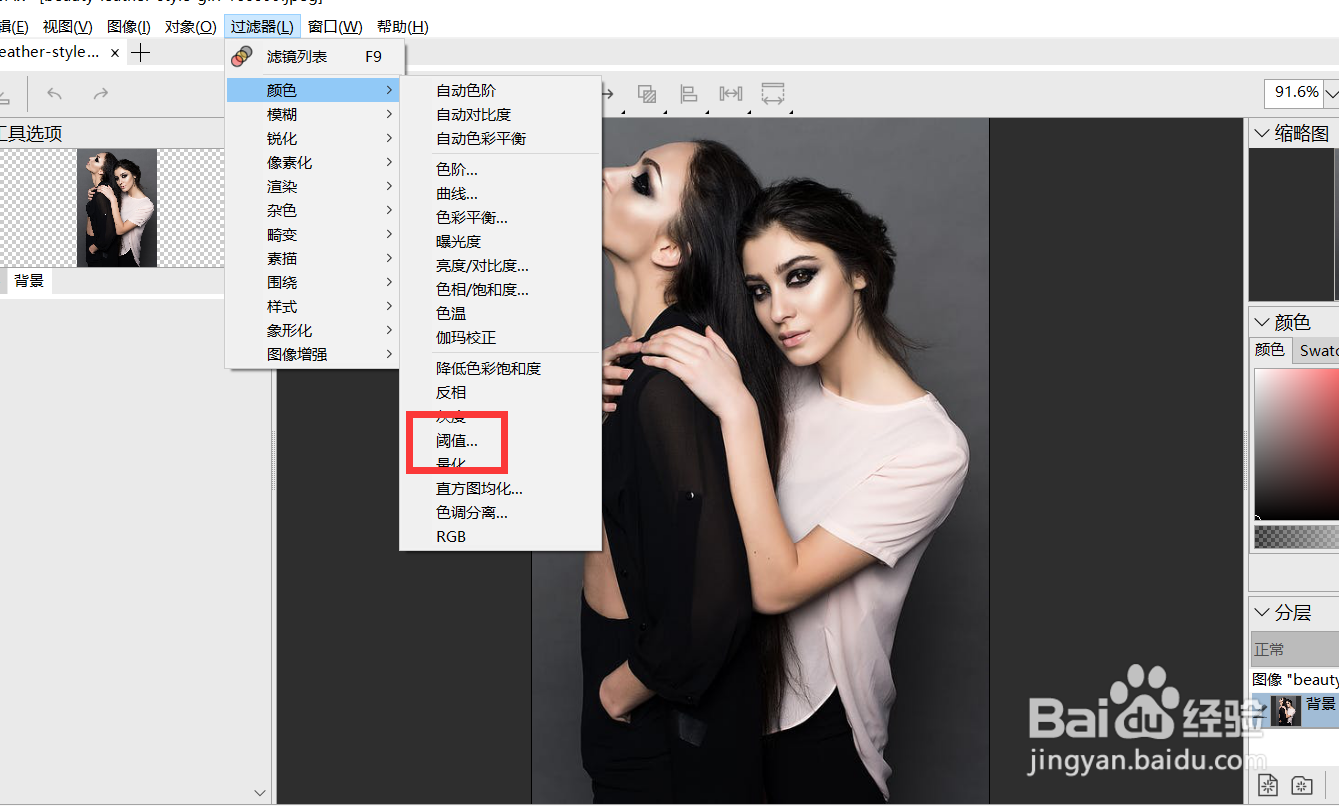The height and width of the screenshot is (806, 1339).
Task: Click the distribute horizontally spacing icon
Action: click(731, 94)
